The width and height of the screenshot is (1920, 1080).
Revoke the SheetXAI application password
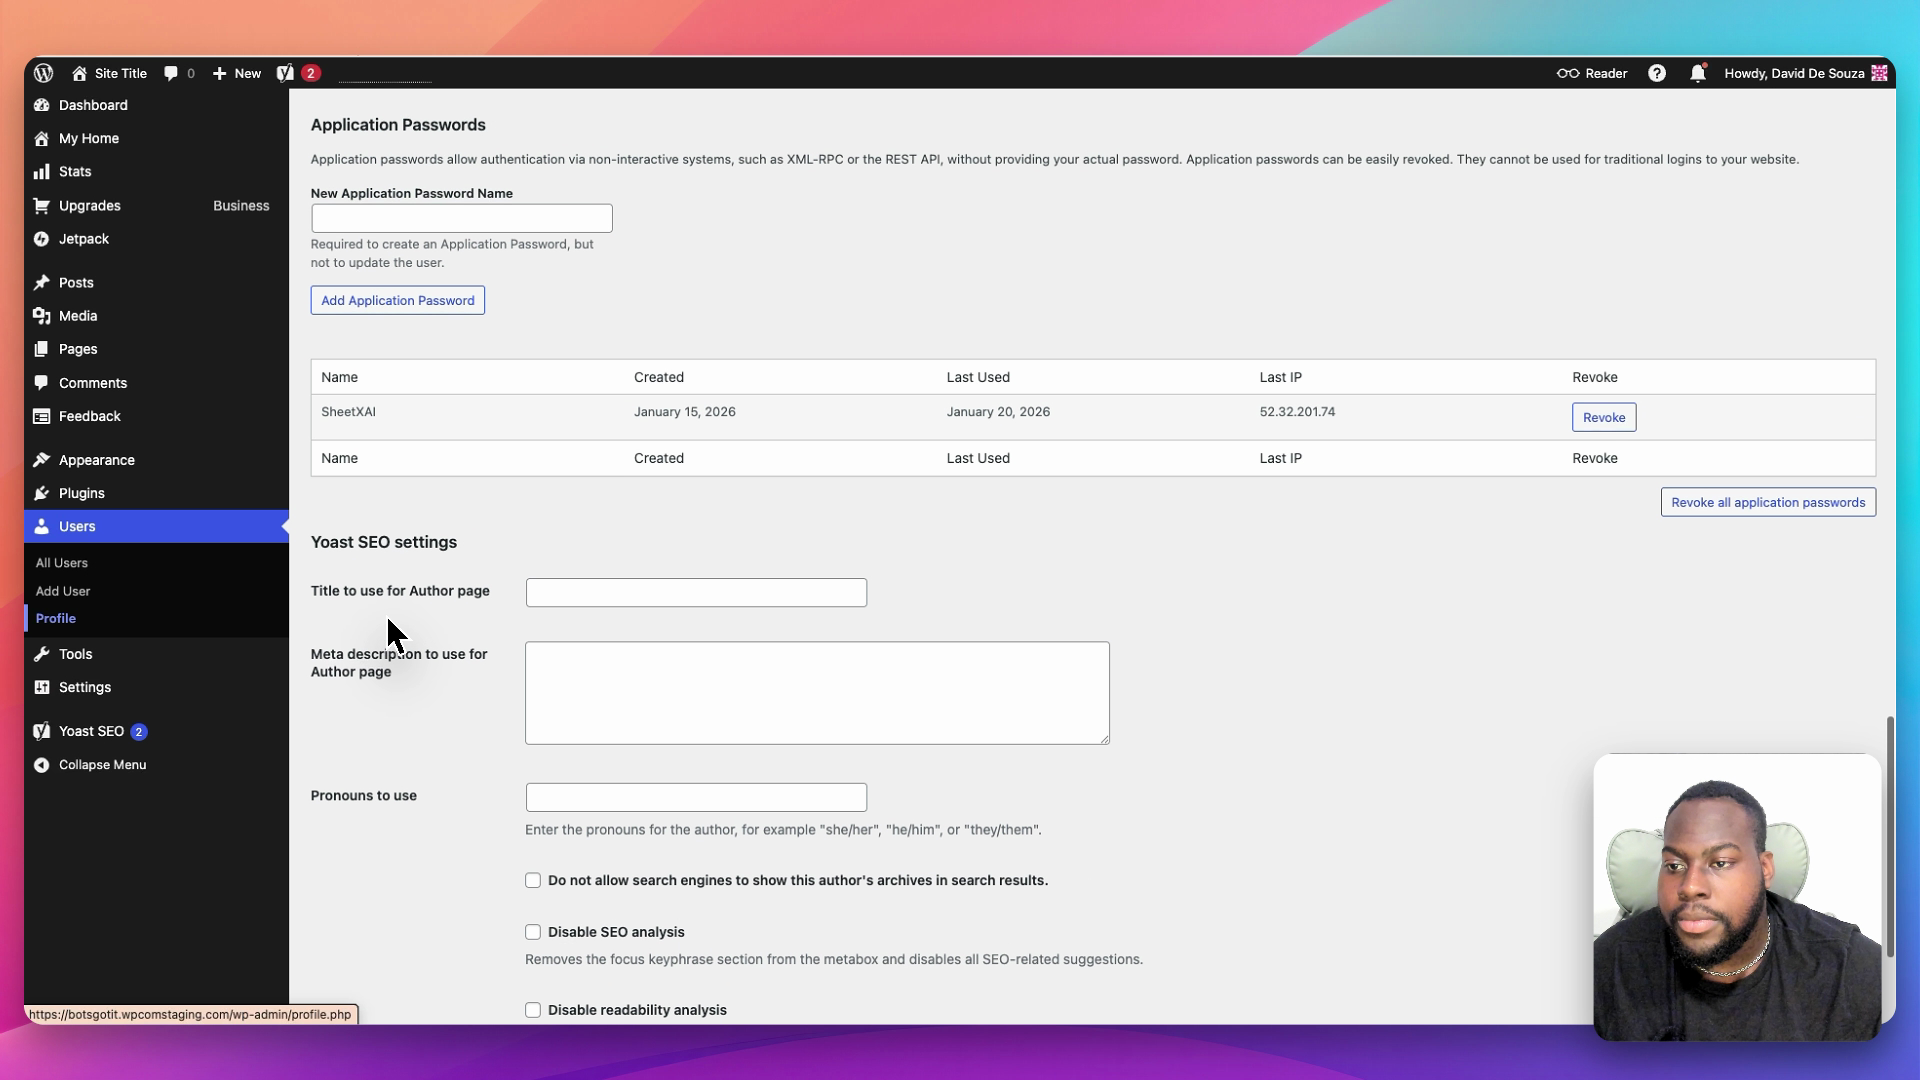[x=1603, y=418]
